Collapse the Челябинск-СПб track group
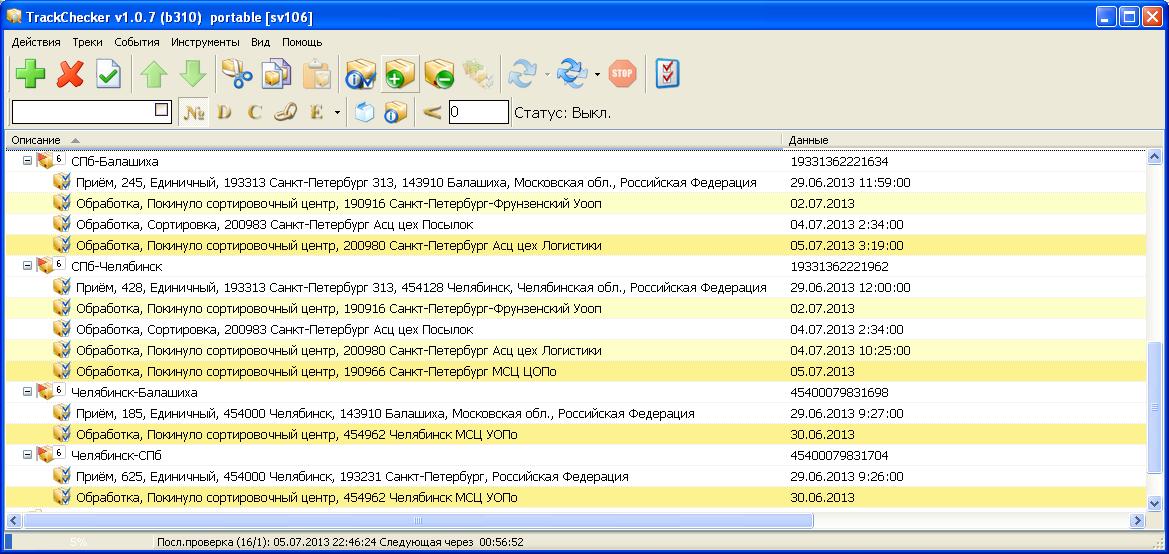This screenshot has width=1169, height=554. pos(27,455)
